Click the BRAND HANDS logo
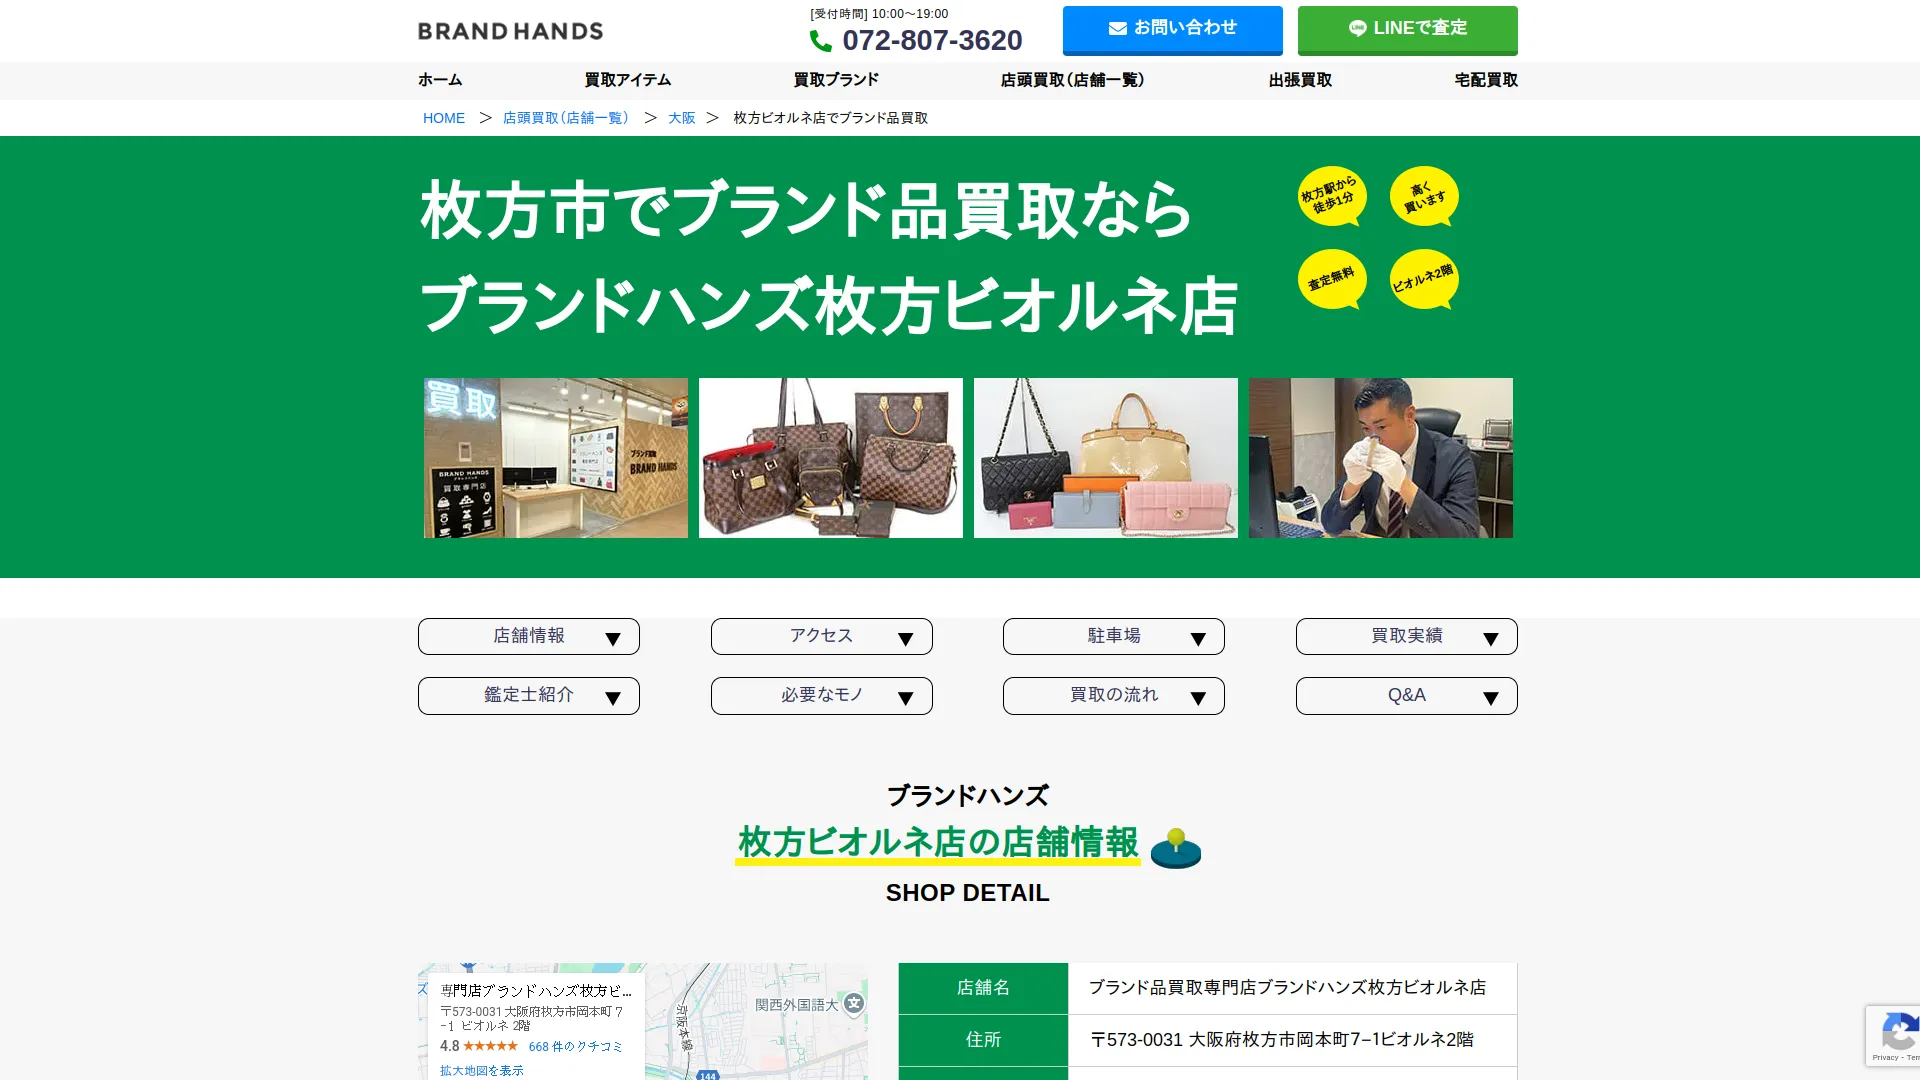Screen dimensions: 1920x1080 coord(510,31)
